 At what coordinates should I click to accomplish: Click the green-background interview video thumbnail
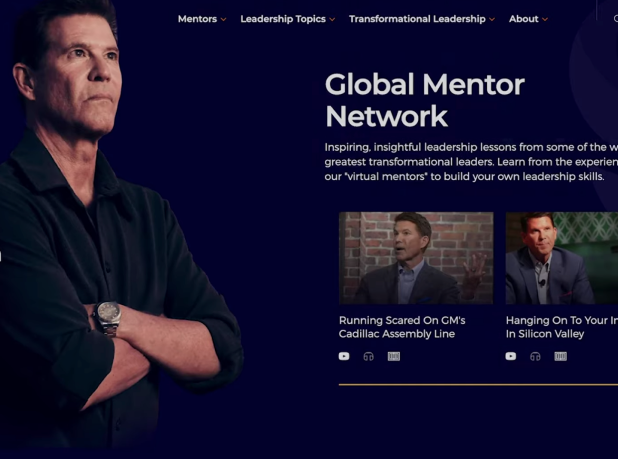point(562,258)
